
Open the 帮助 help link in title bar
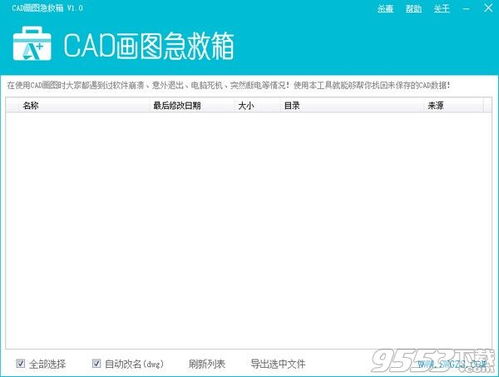point(414,9)
